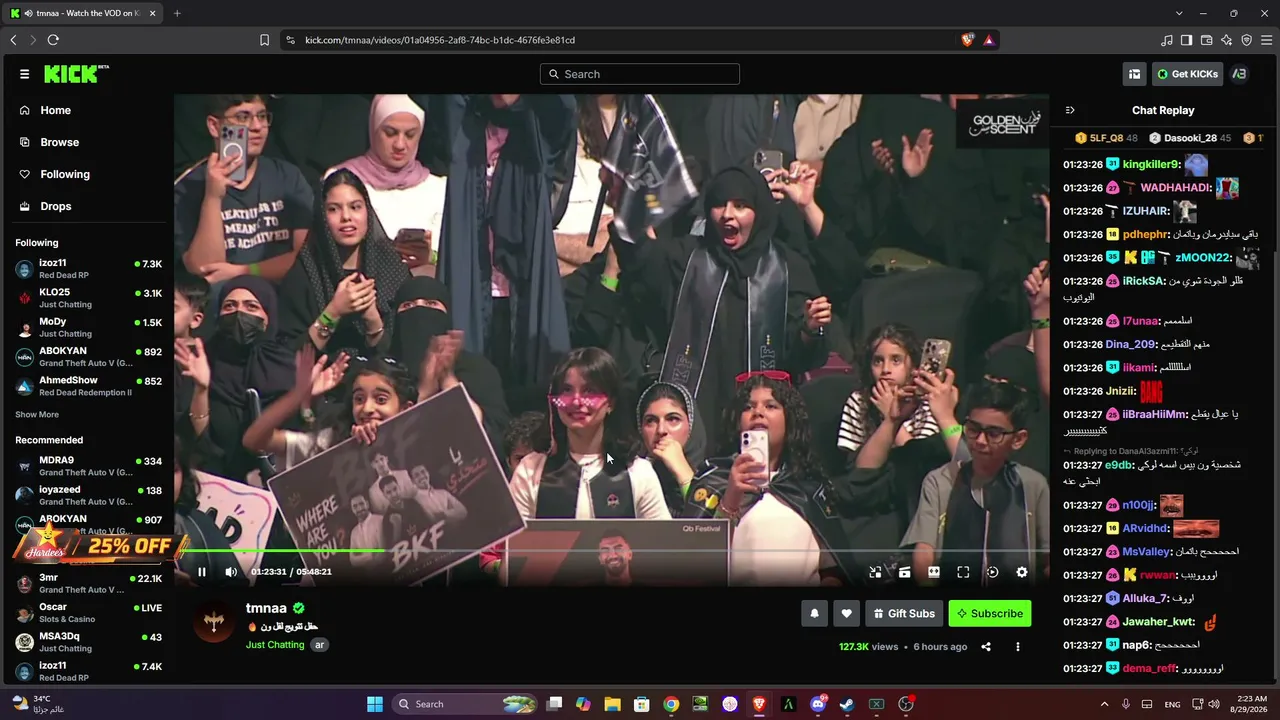Subscribe to tmnaa channel
This screenshot has width=1280, height=720.
coord(989,614)
